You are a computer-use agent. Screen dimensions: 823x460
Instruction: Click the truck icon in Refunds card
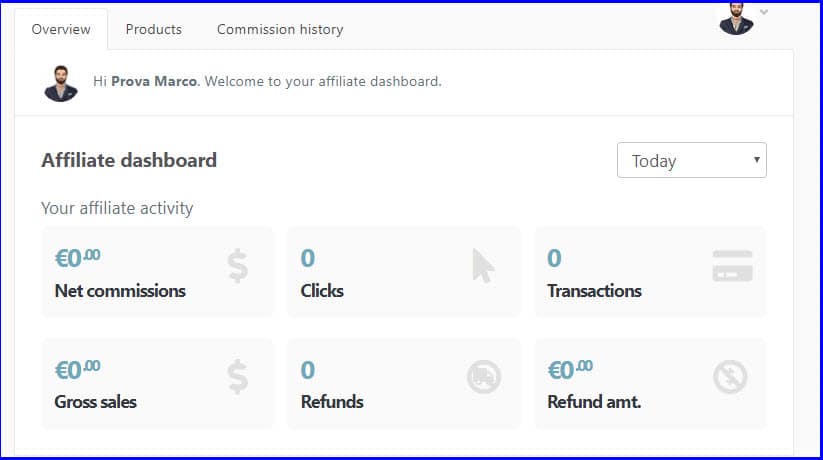[483, 377]
